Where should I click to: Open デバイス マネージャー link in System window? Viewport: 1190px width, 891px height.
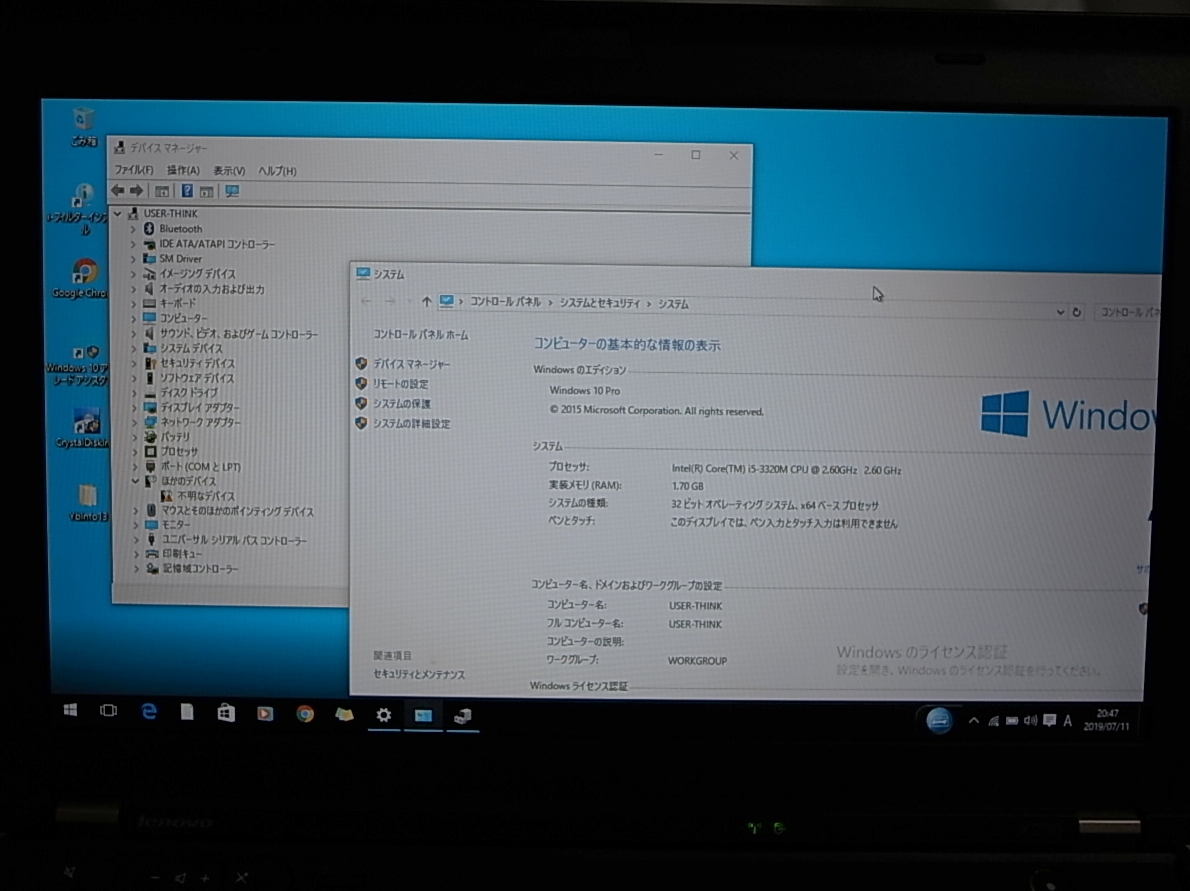point(411,364)
